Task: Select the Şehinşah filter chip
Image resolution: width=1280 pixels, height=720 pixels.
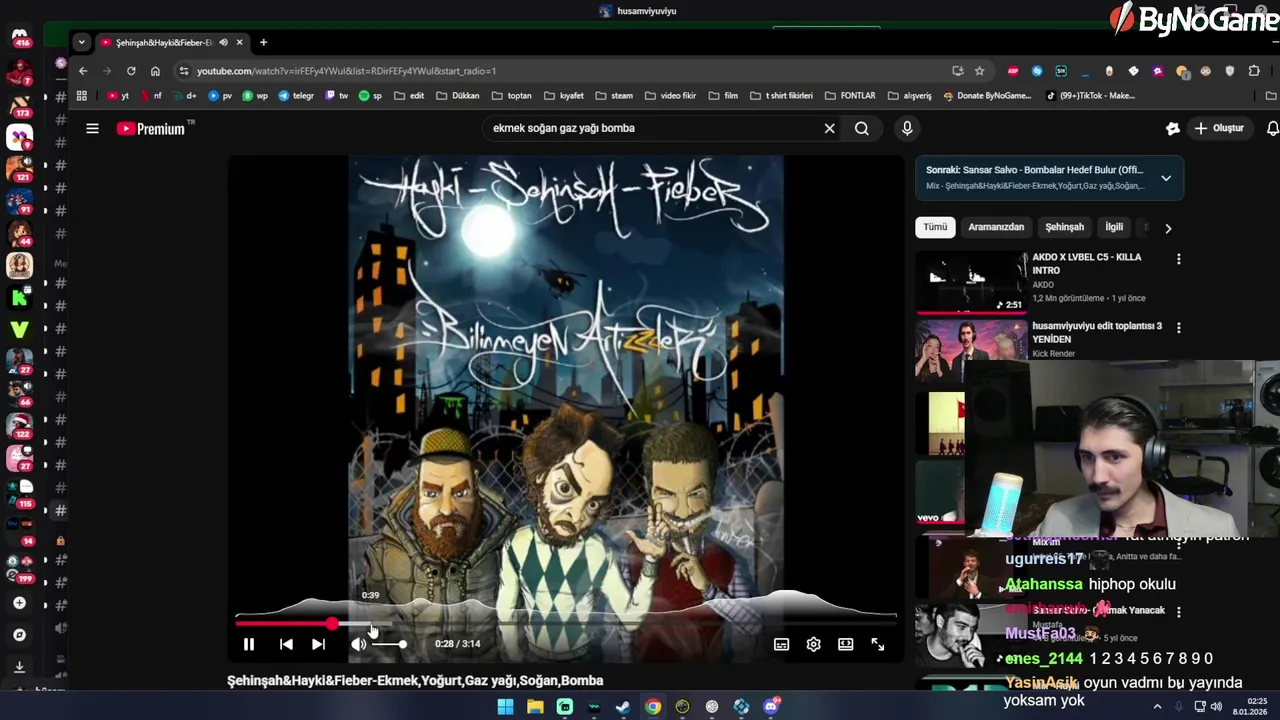Action: [1064, 227]
